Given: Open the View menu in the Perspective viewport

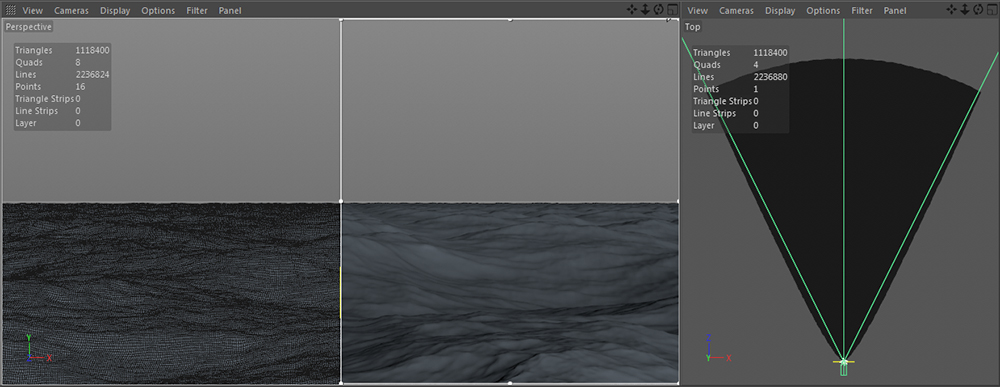Looking at the screenshot, I should (x=33, y=11).
